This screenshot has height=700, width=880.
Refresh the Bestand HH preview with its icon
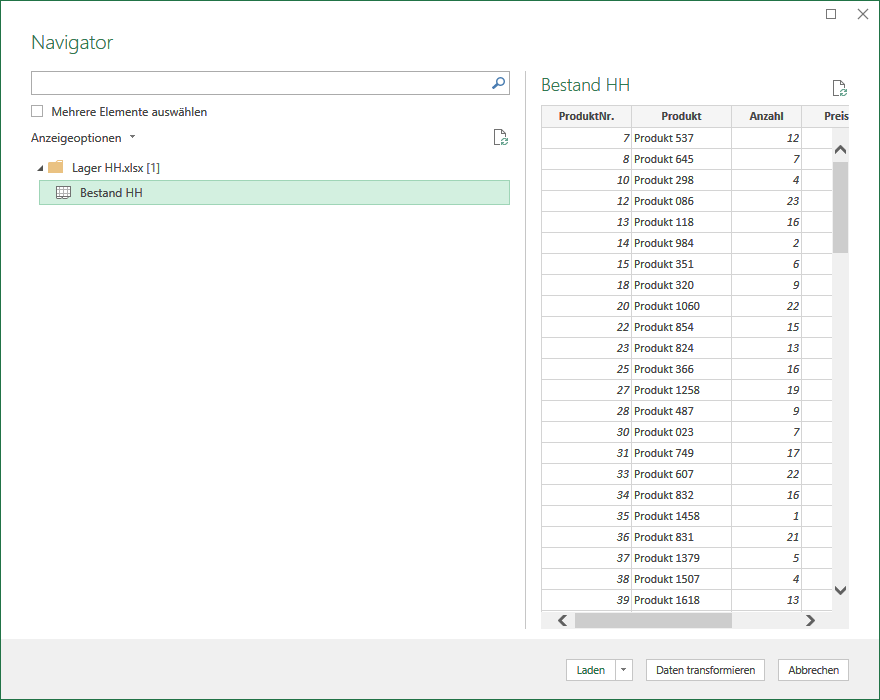point(840,88)
